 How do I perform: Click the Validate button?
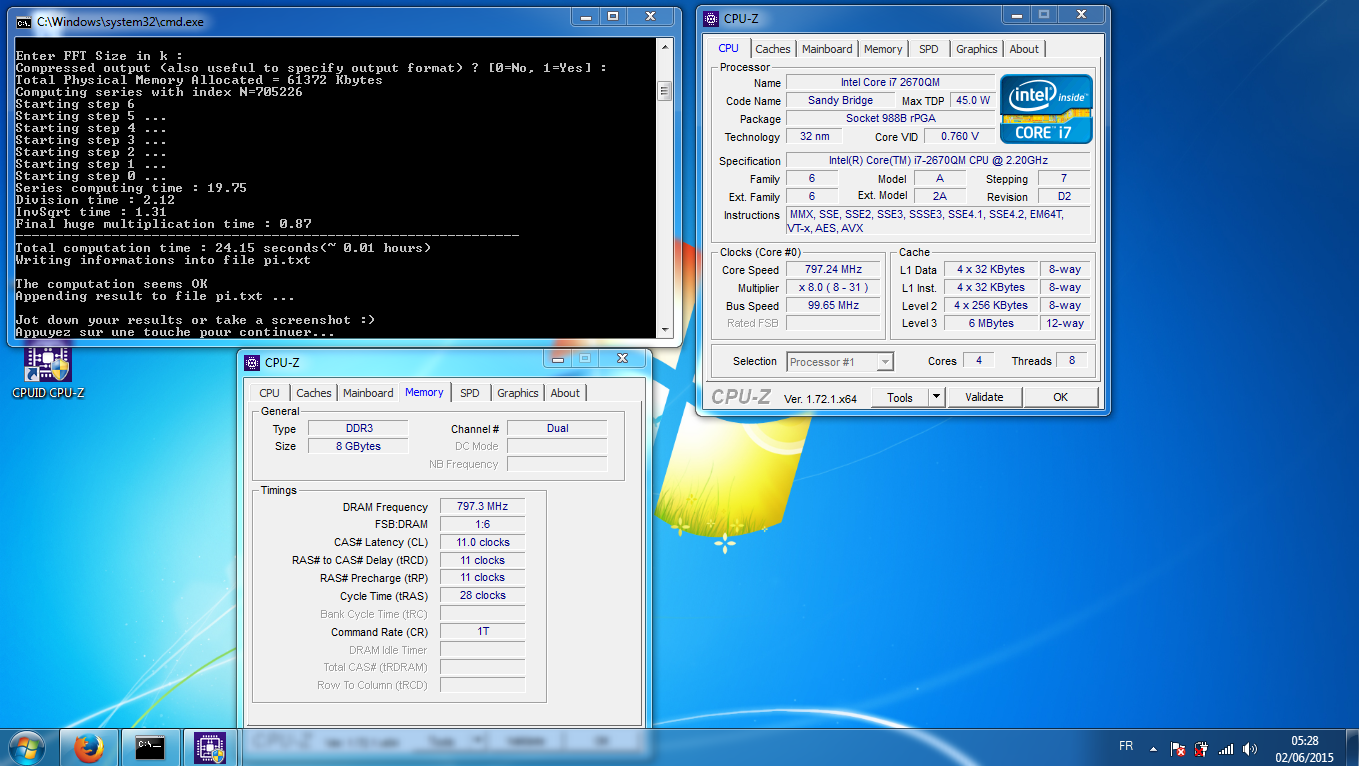[984, 397]
